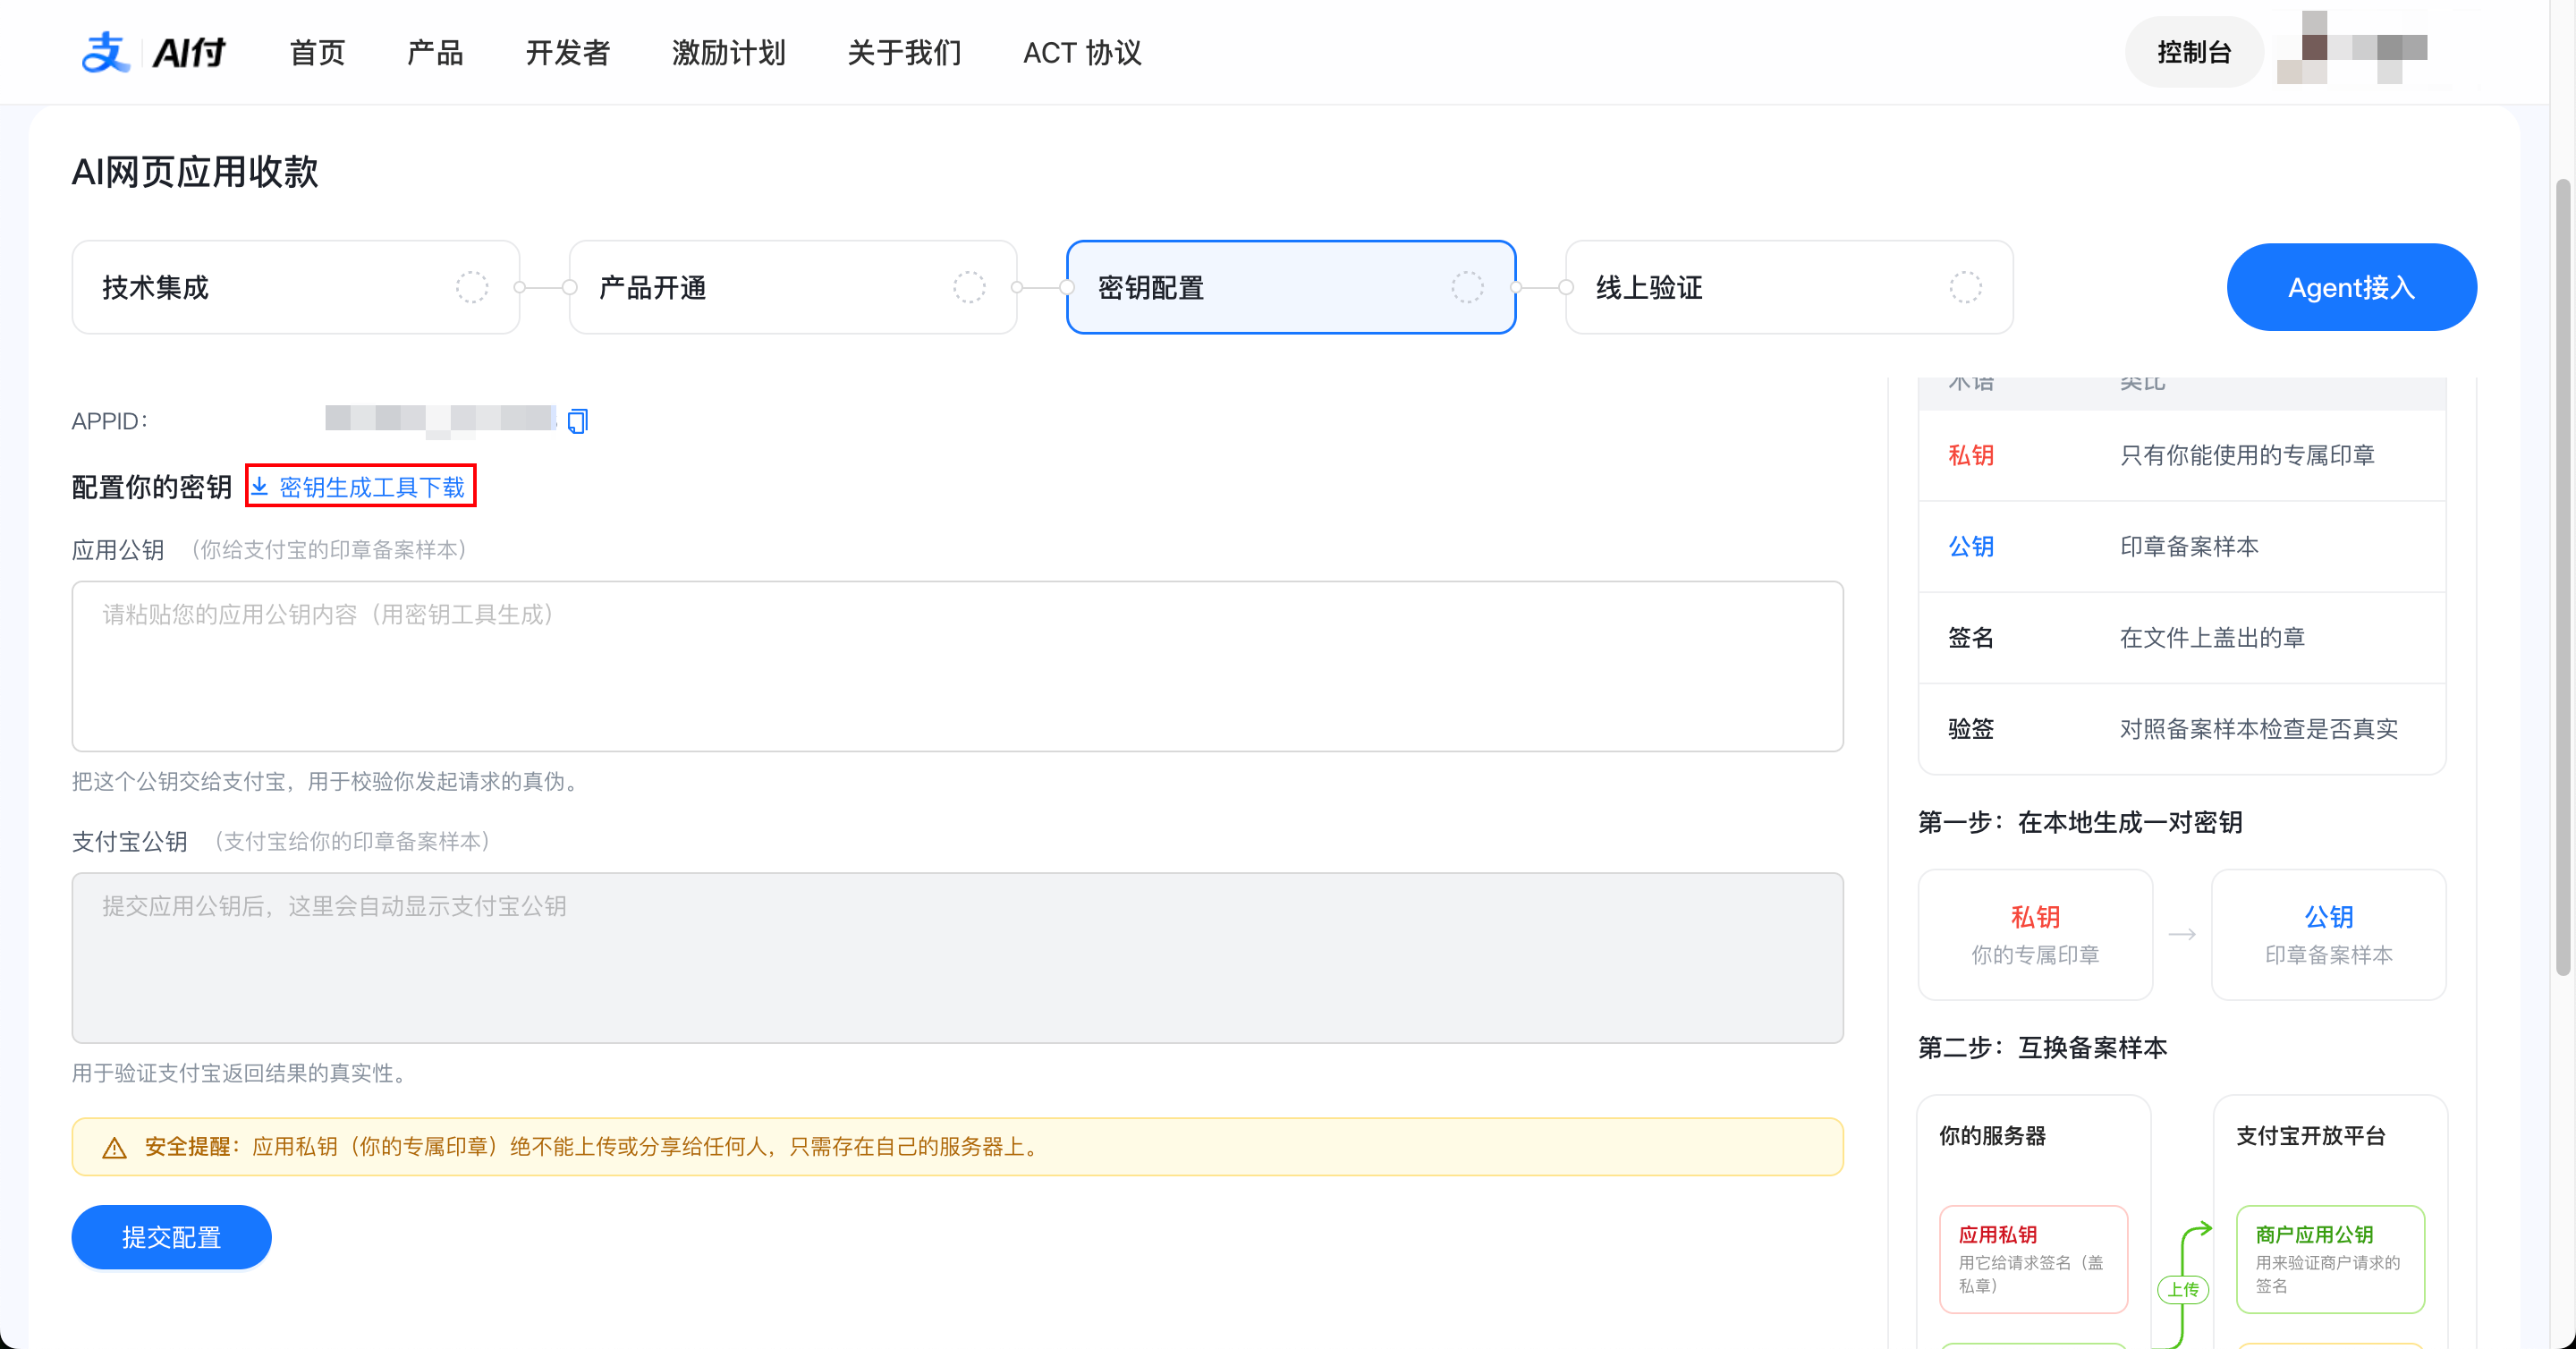
Task: Open 关于我们 in the top navigation
Action: point(904,52)
